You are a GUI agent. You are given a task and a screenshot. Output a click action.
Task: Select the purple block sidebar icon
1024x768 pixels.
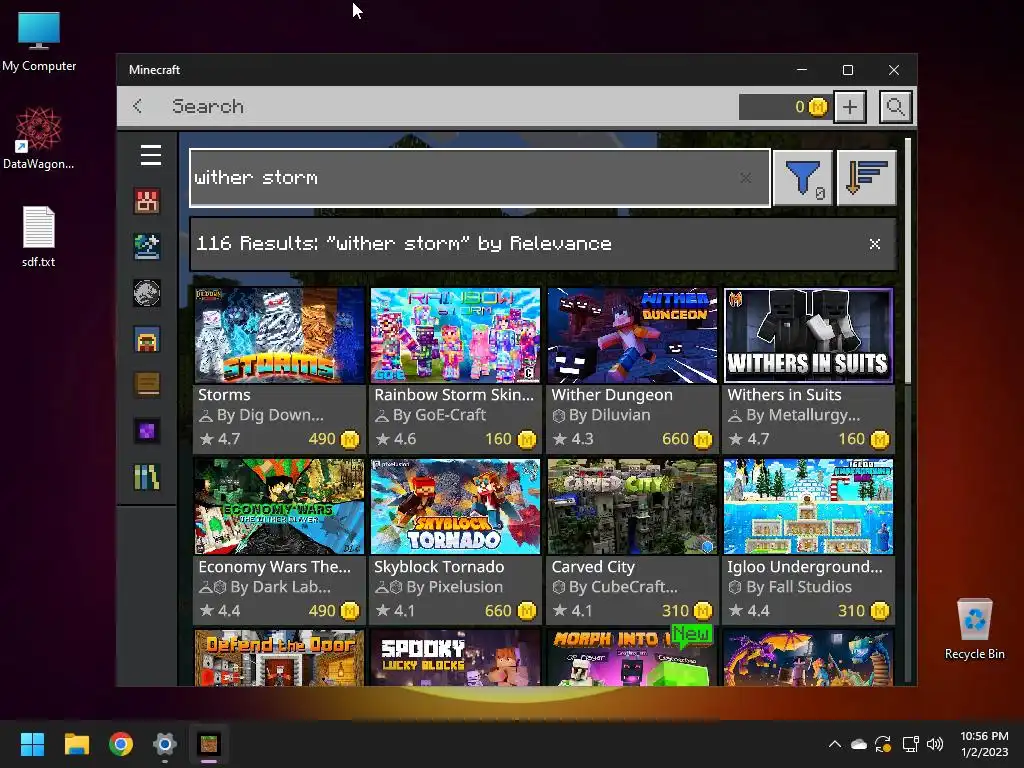147,431
